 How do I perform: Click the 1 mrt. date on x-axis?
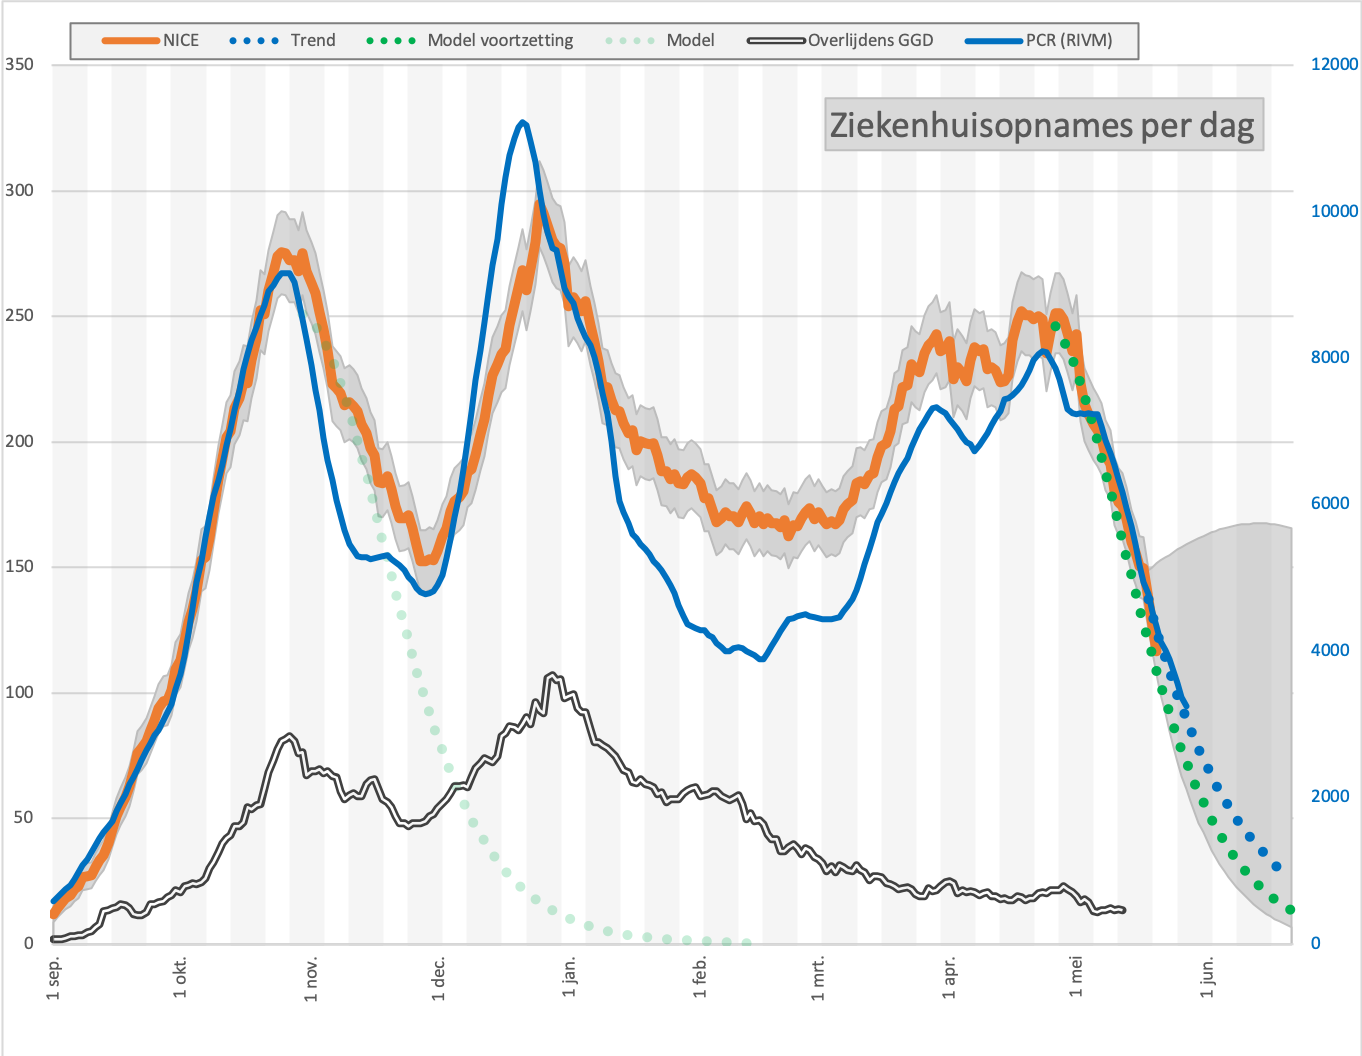(x=818, y=977)
